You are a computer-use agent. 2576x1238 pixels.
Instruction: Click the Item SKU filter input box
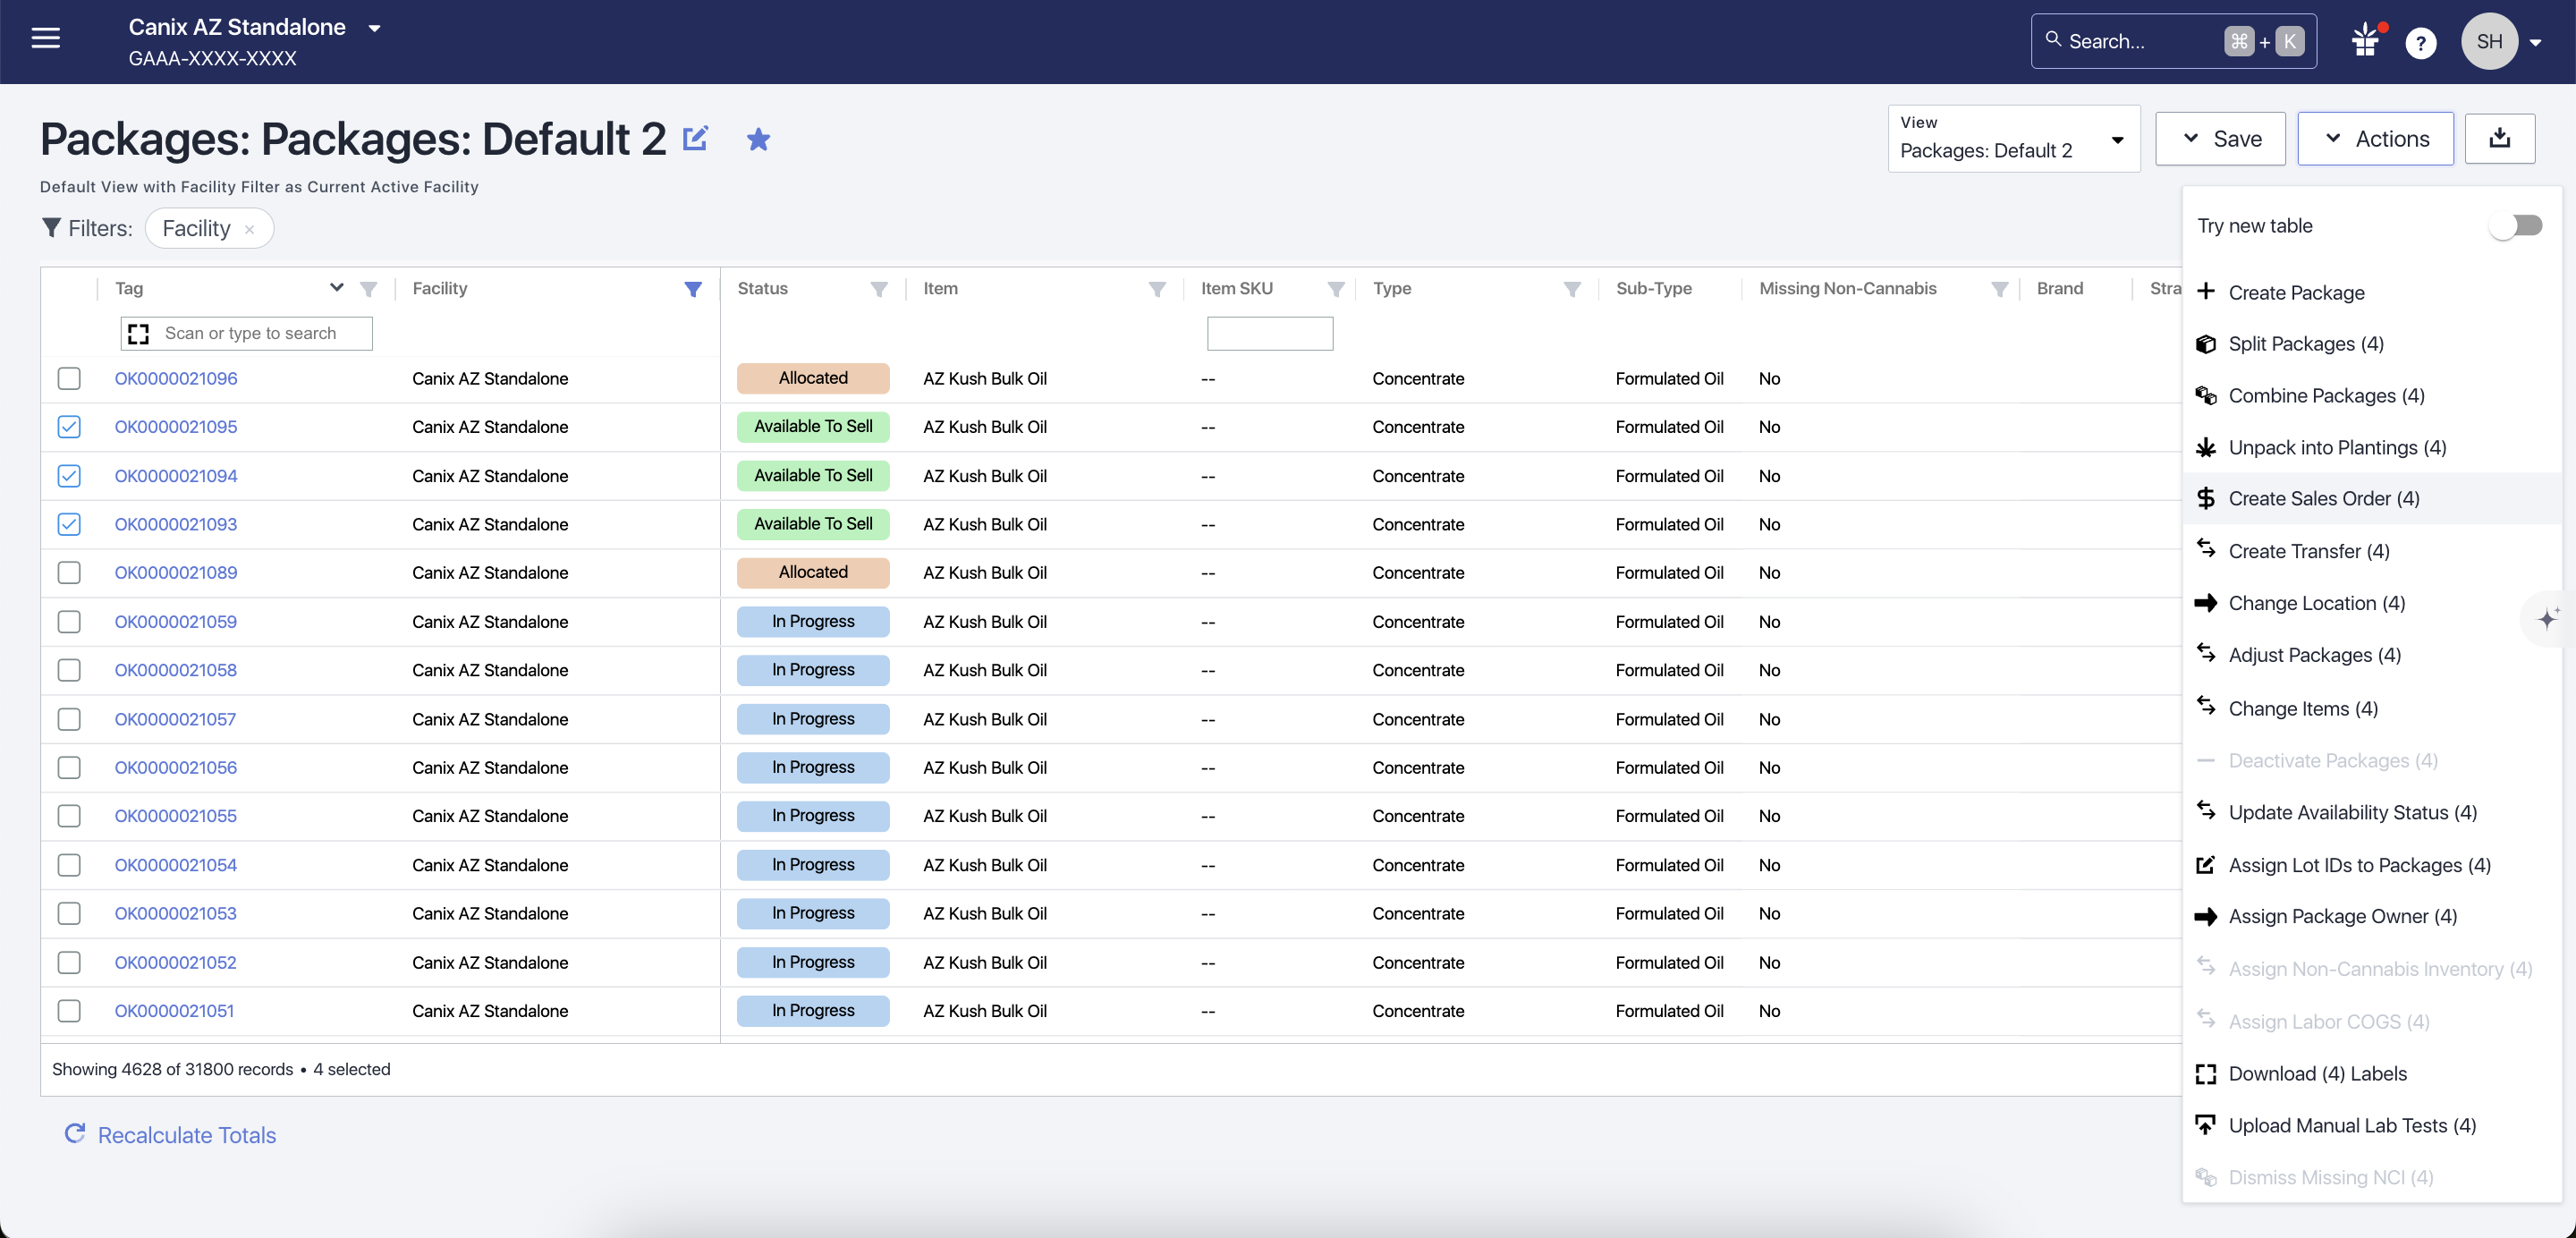coord(1270,333)
